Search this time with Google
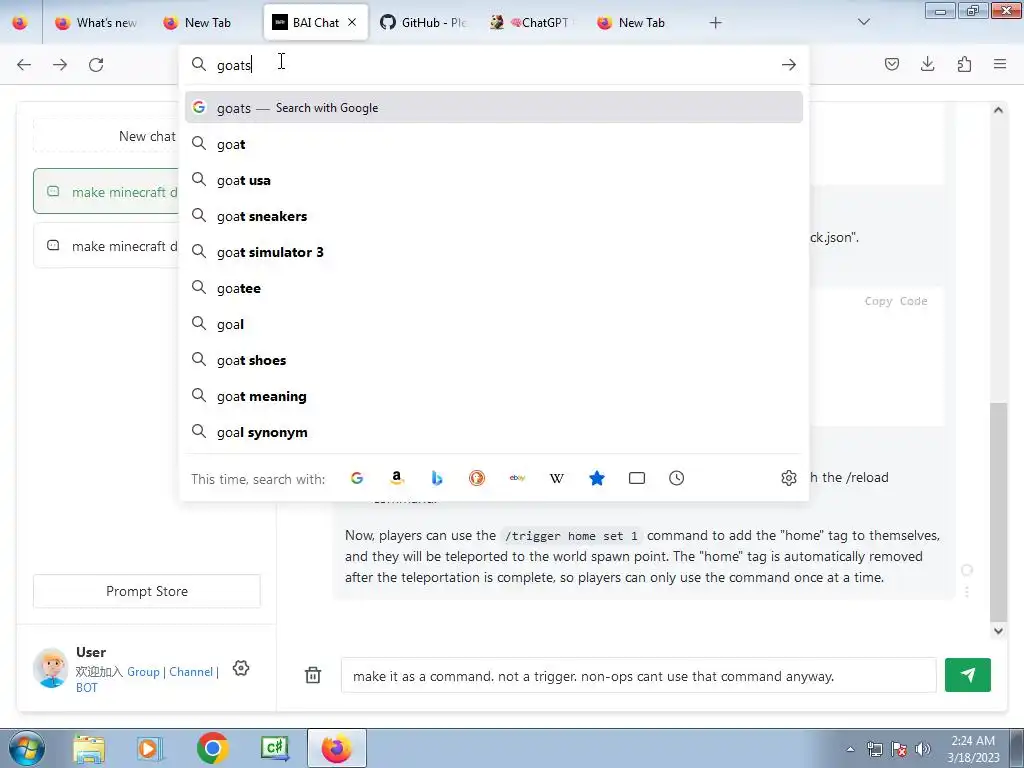 [x=357, y=478]
